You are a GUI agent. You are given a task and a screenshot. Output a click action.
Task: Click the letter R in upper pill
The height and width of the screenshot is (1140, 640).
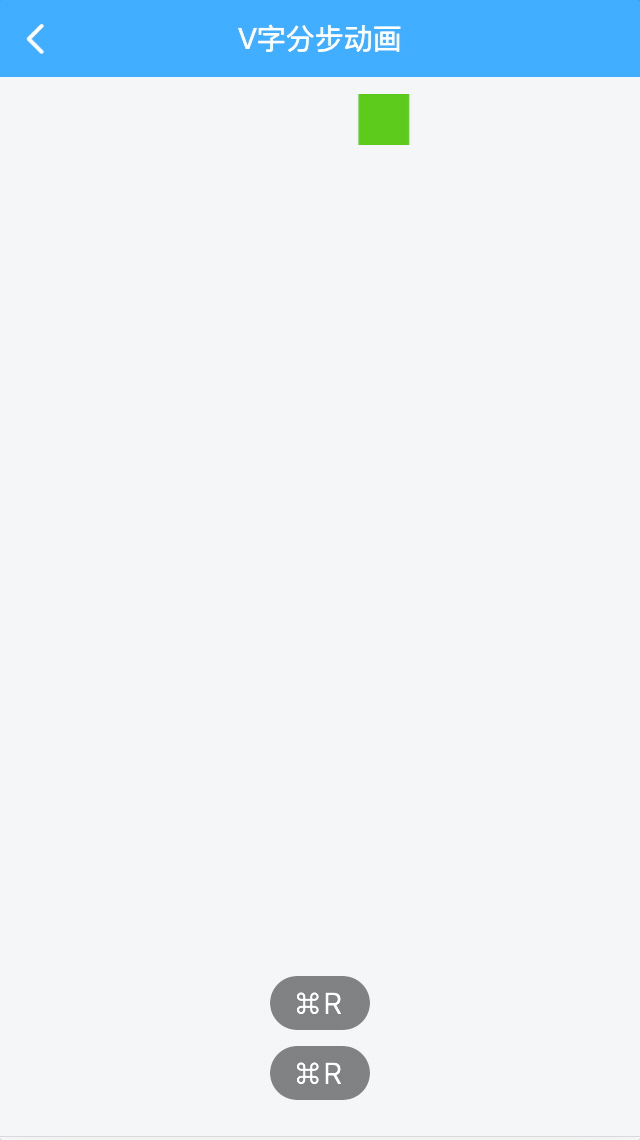coord(333,1004)
